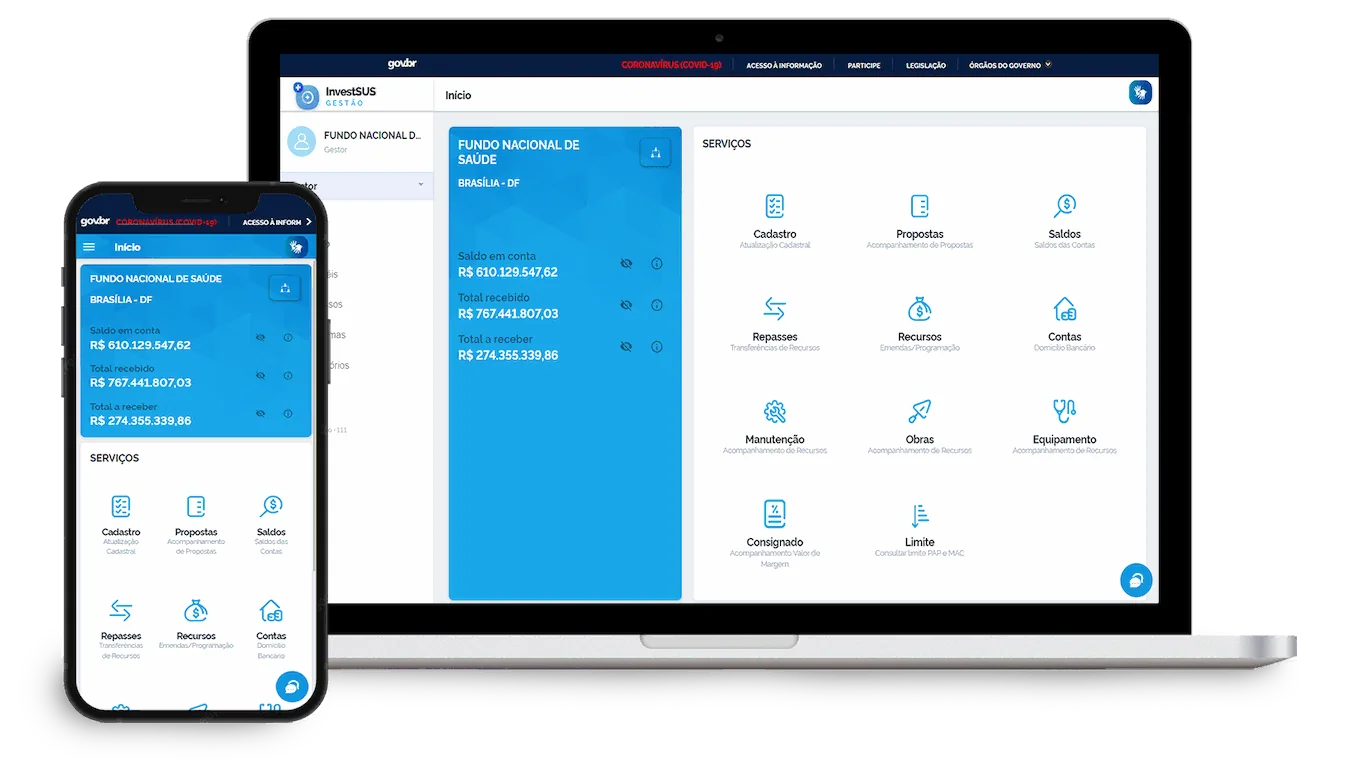Toggle Total a receber visibility on laptop
The image size is (1360, 764).
(626, 347)
